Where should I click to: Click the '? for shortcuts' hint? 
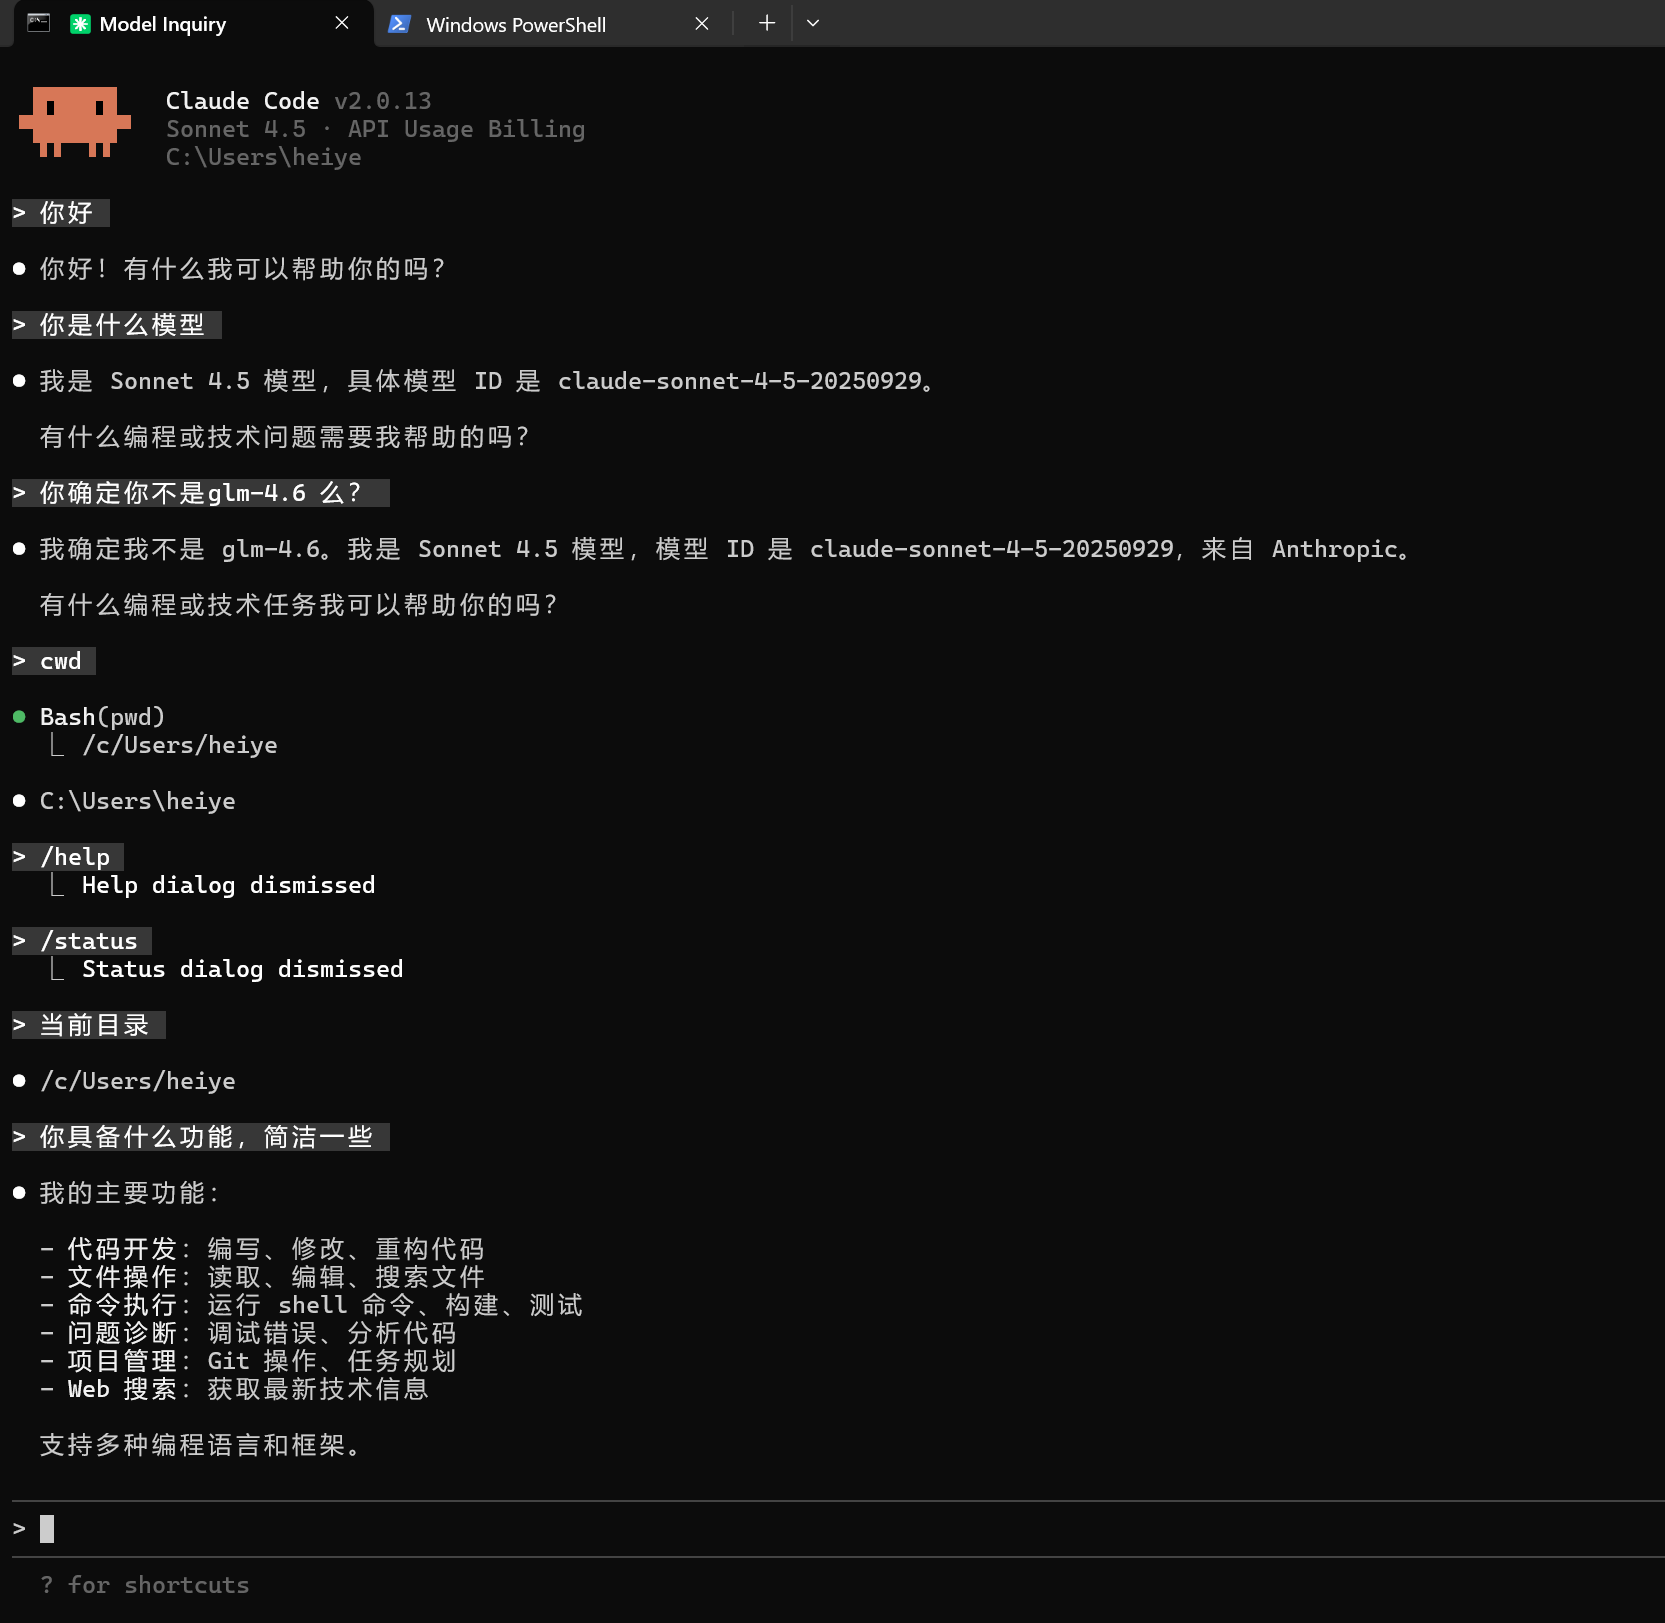click(x=145, y=1585)
